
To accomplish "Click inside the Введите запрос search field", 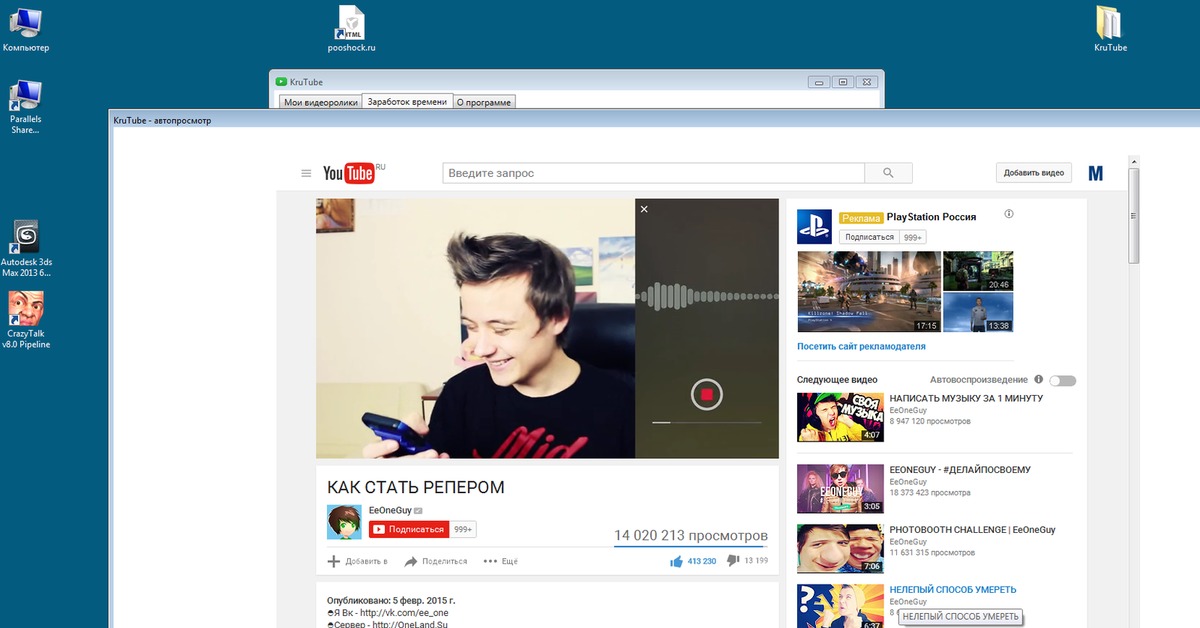I will coord(653,173).
